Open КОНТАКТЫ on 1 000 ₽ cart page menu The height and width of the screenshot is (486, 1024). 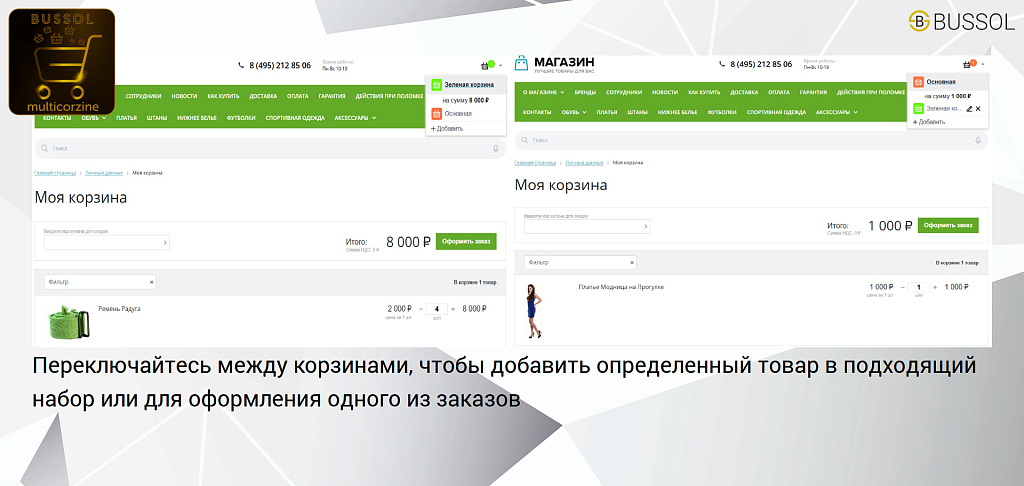[537, 112]
